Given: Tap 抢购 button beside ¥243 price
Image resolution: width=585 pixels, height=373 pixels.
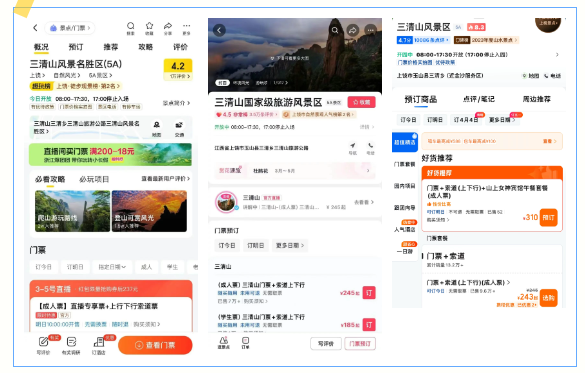Looking at the screenshot, I should point(548,298).
